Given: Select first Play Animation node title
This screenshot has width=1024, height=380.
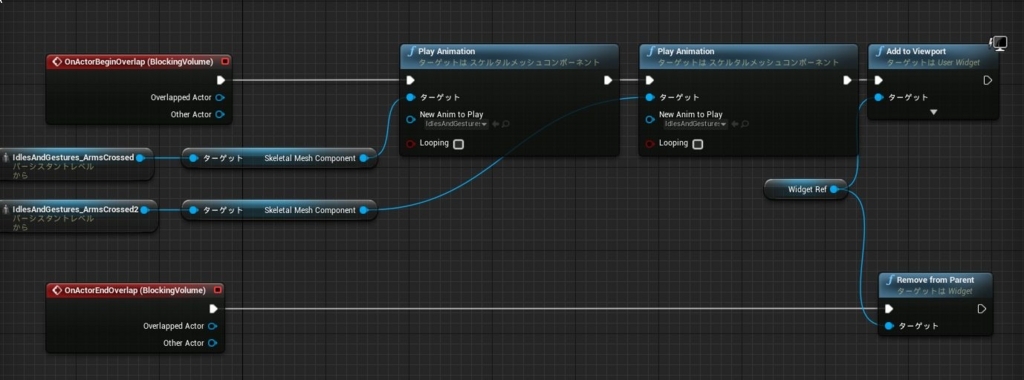Looking at the screenshot, I should 447,51.
